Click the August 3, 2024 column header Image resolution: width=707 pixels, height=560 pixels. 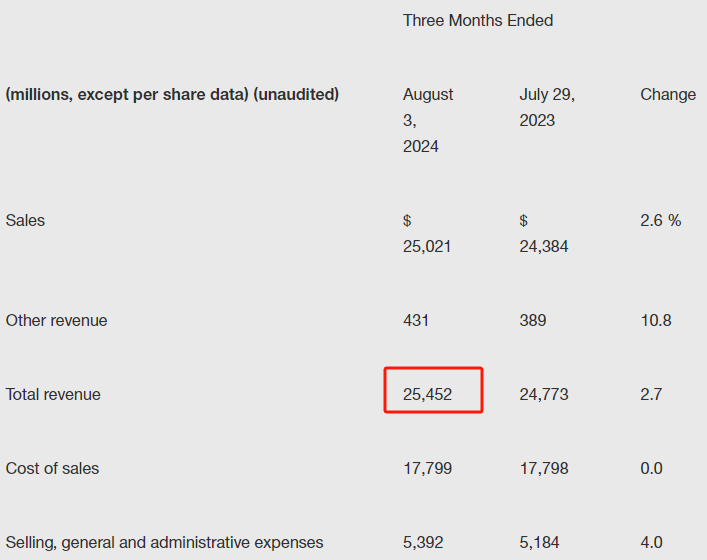[x=428, y=120]
